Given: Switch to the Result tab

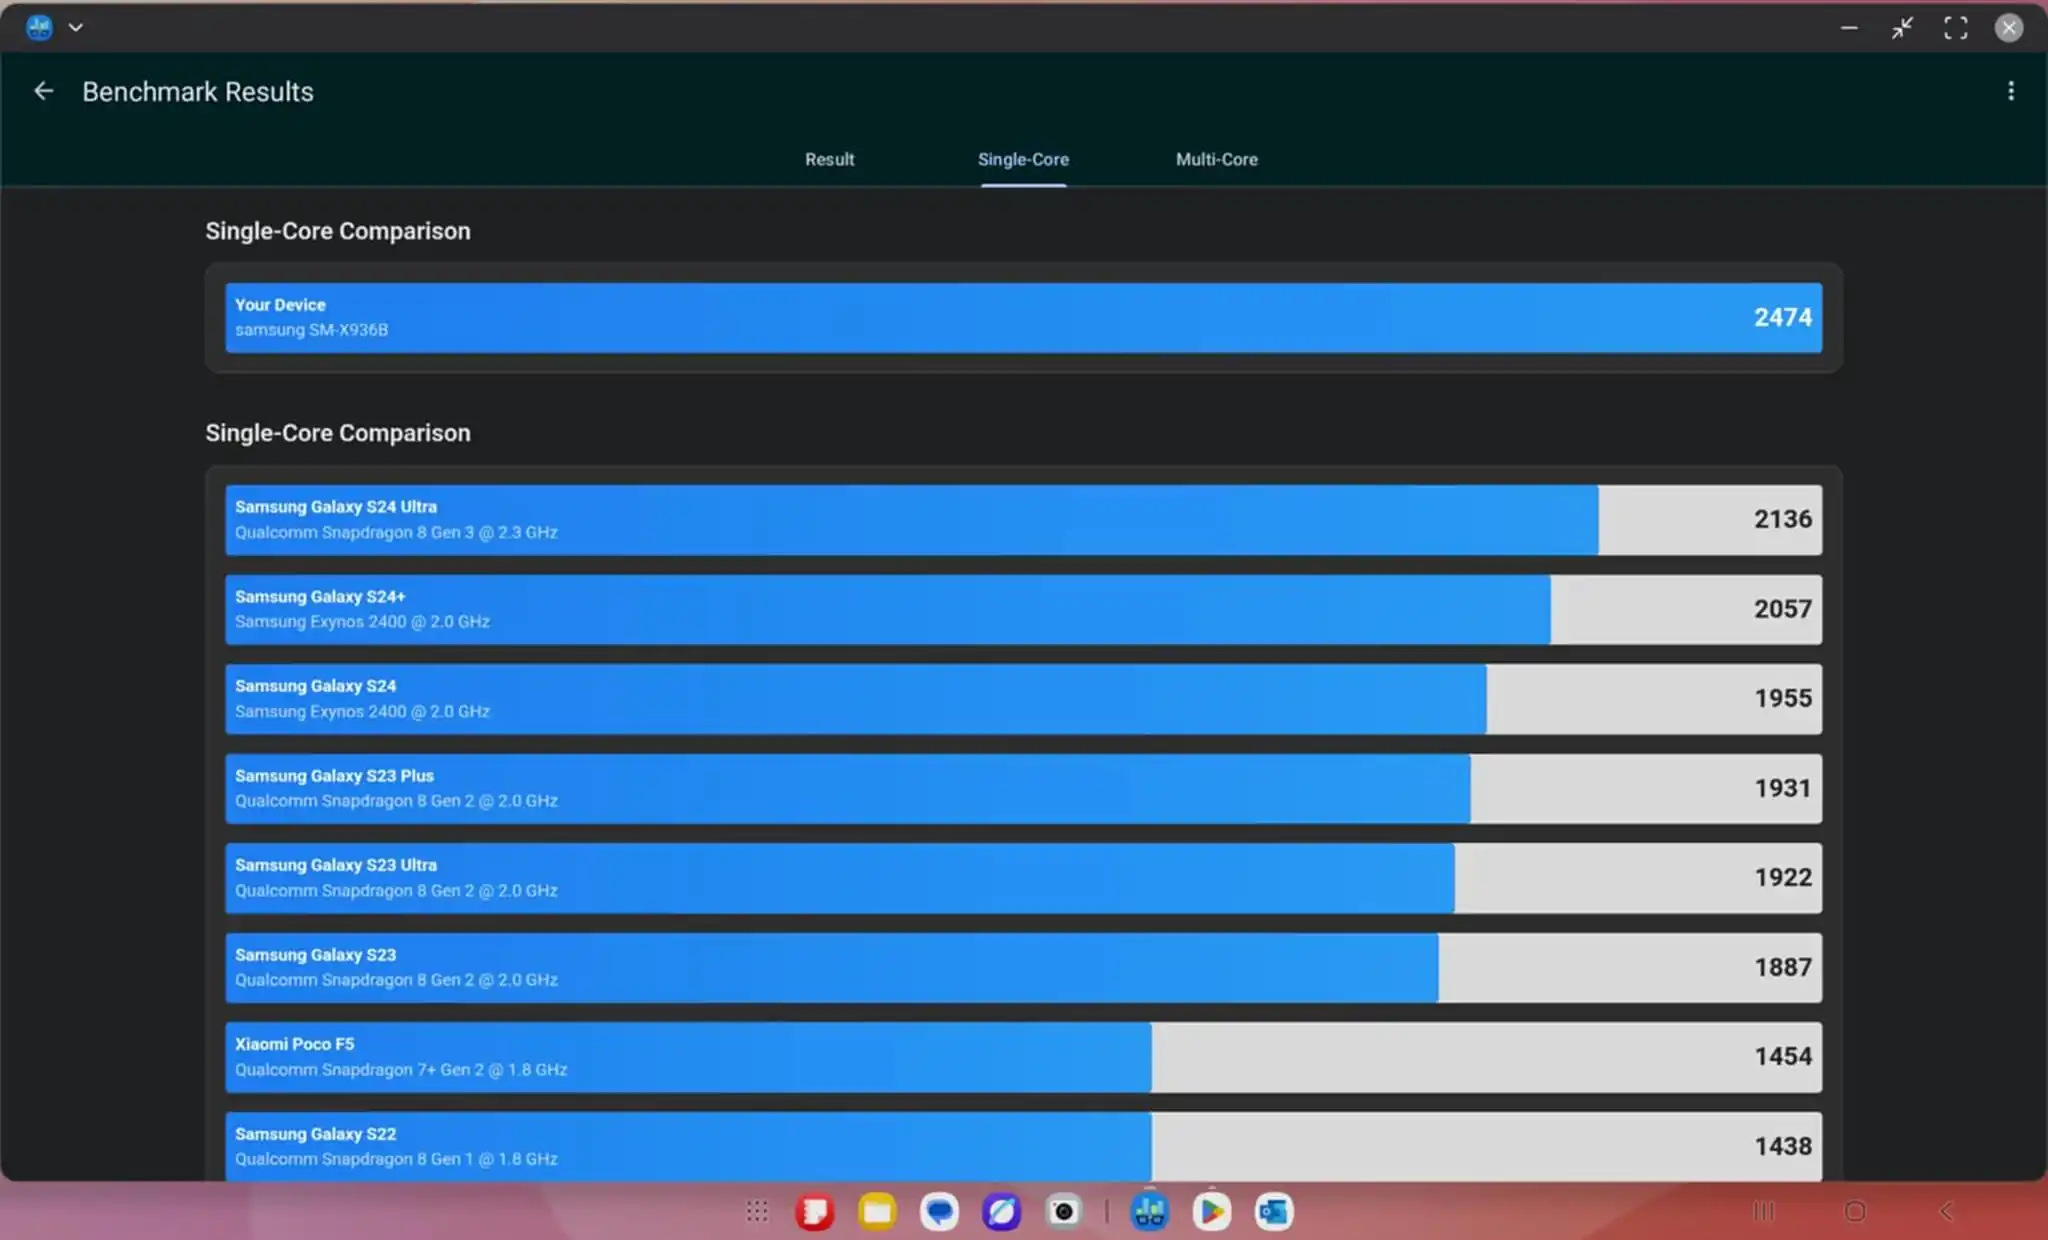Looking at the screenshot, I should point(829,159).
